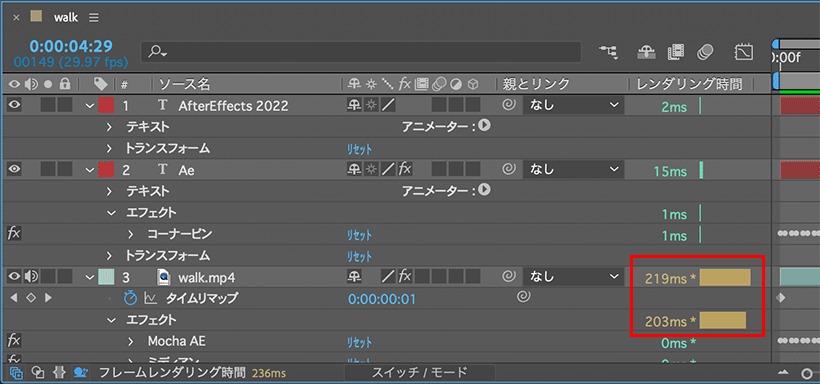Expand the Corner Pin effect
The image size is (820, 384).
point(131,234)
